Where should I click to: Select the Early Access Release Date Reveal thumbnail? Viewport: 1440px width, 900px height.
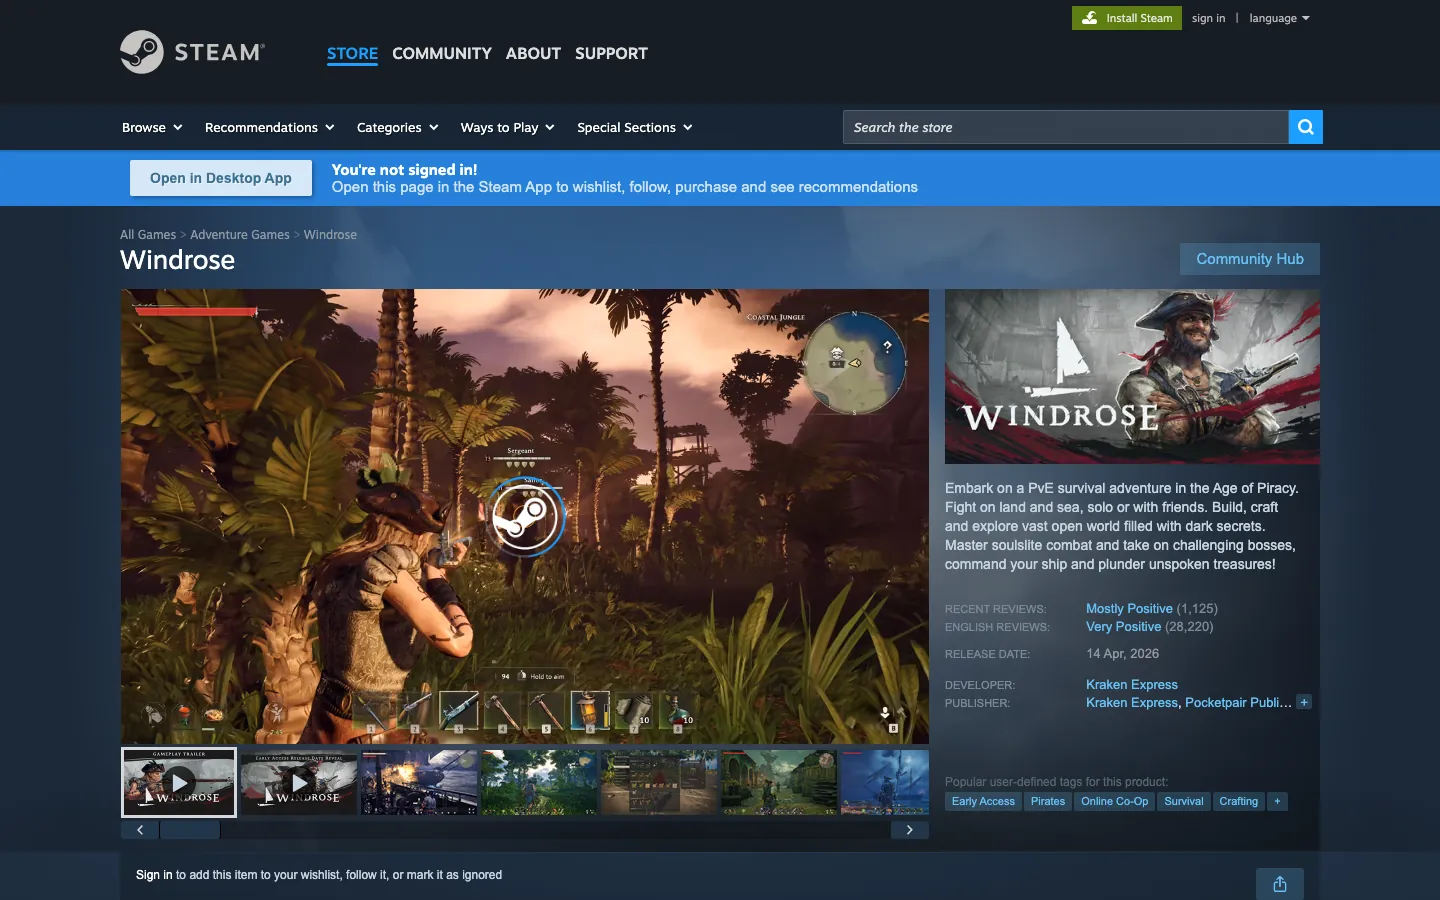pyautogui.click(x=299, y=782)
